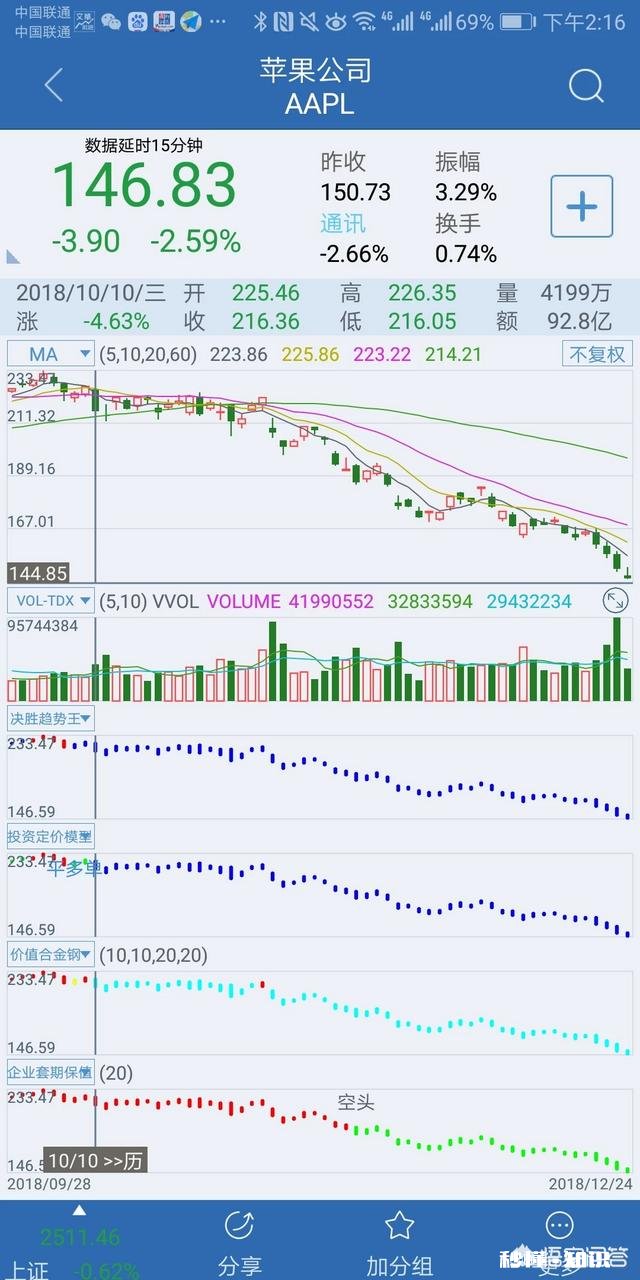Tap the 昨收 value 150.73

(356, 192)
